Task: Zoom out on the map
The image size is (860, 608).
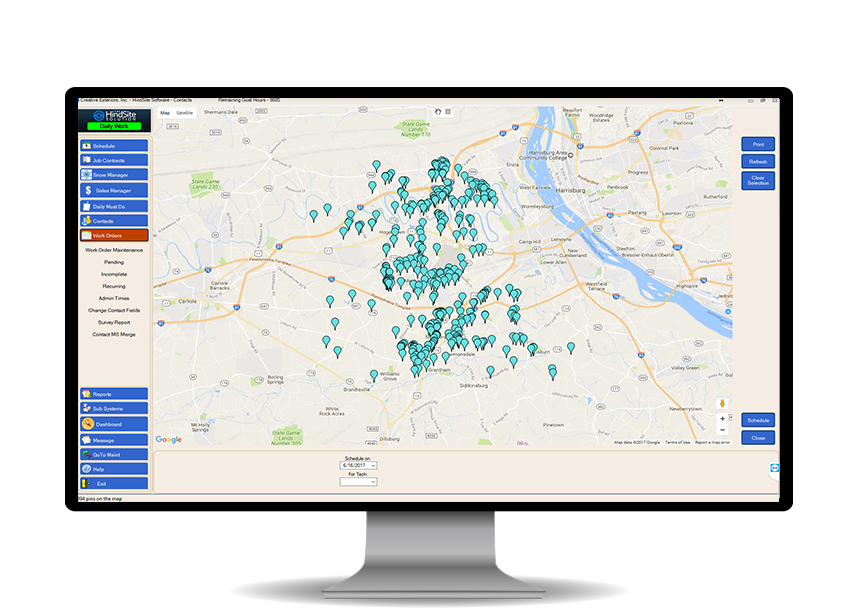Action: click(x=722, y=430)
